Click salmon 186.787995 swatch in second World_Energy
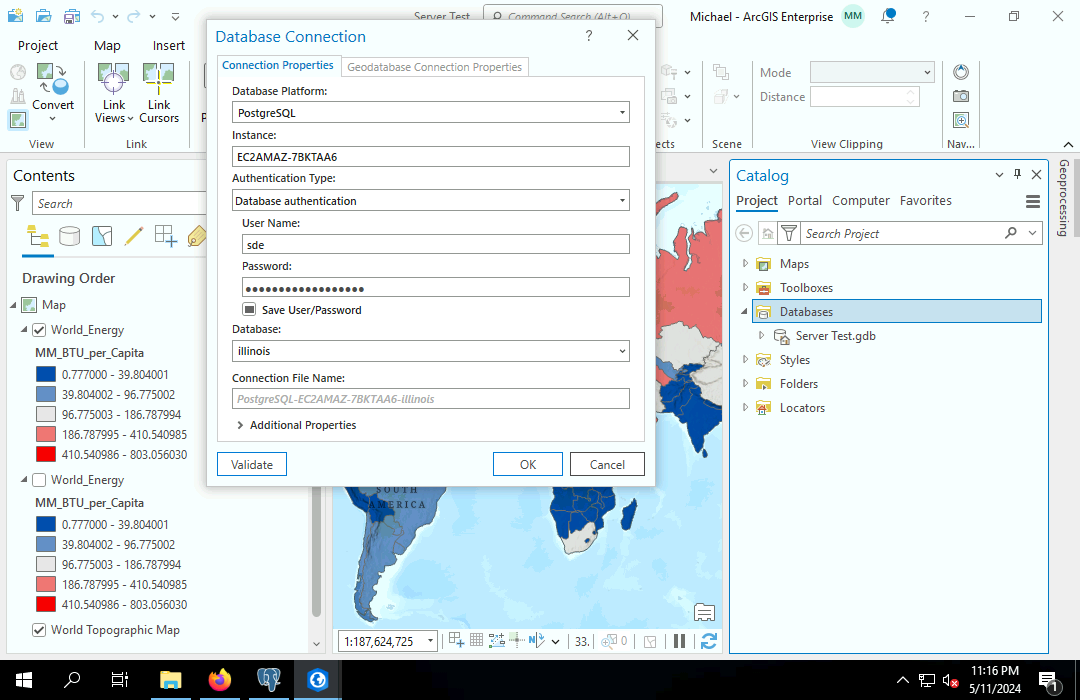The width and height of the screenshot is (1080, 700). pos(45,584)
